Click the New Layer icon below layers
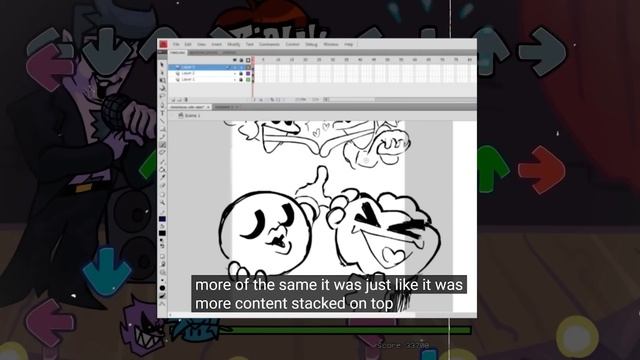 pyautogui.click(x=173, y=100)
